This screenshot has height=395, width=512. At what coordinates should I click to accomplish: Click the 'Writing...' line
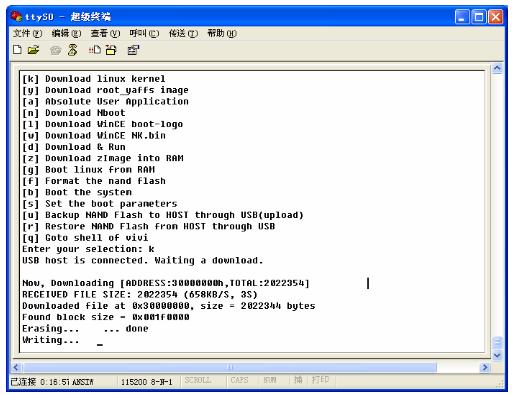tap(51, 340)
